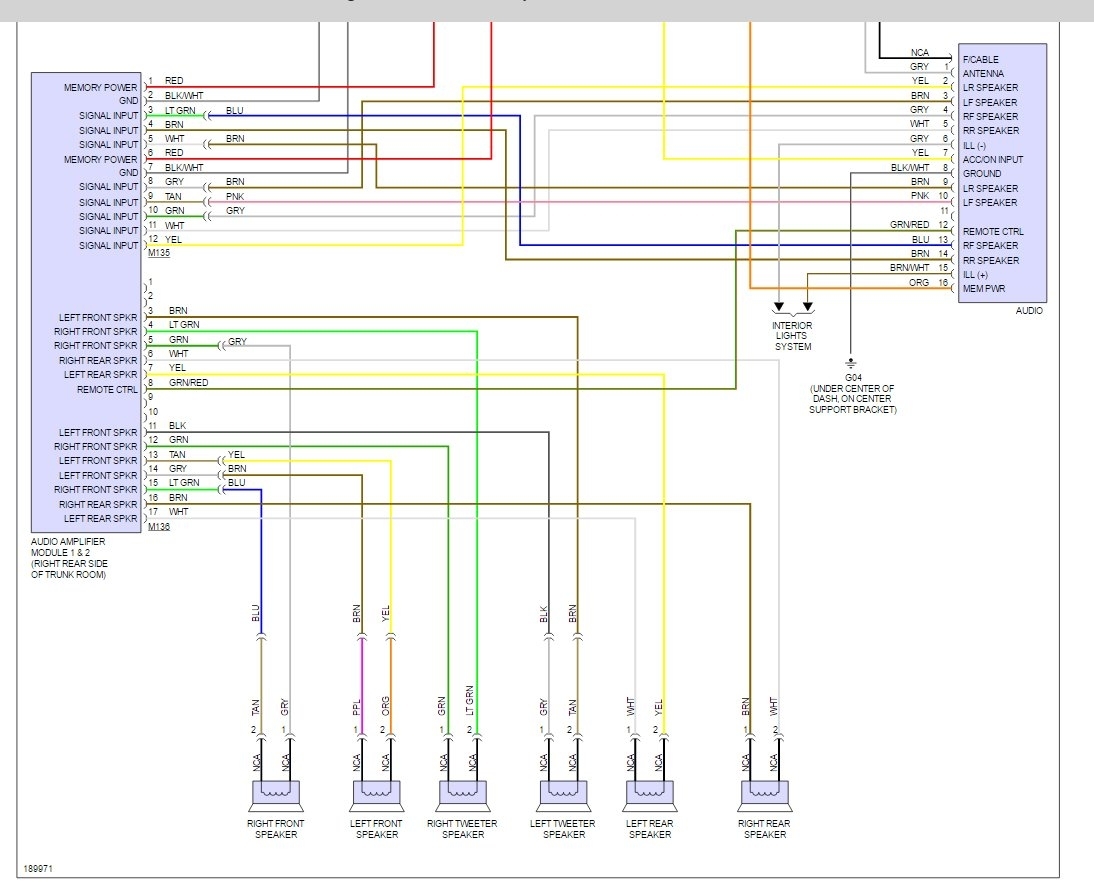Select the Audio Amplifier Module 1 & 2 caption
The height and width of the screenshot is (894, 1094).
pyautogui.click(x=69, y=558)
